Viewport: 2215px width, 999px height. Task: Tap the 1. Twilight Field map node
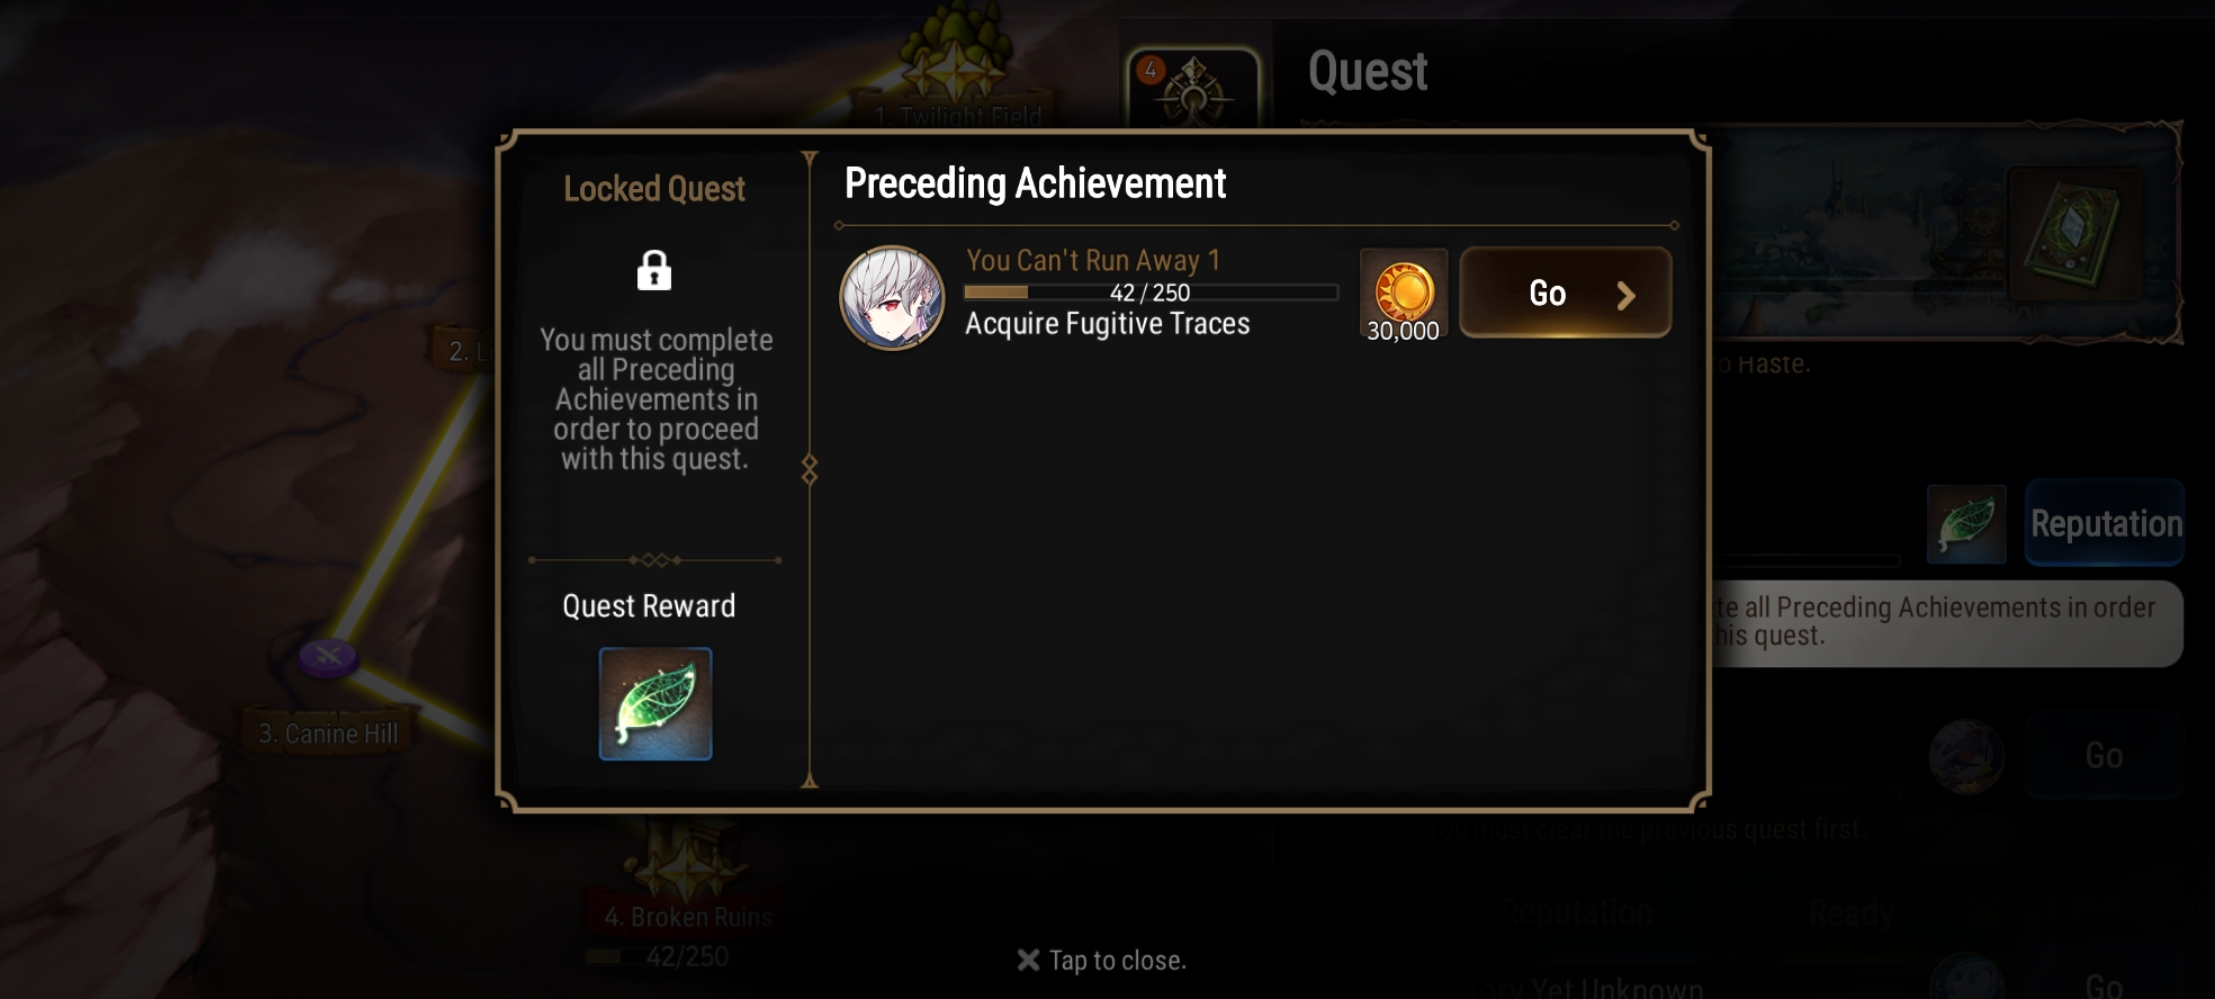[957, 116]
